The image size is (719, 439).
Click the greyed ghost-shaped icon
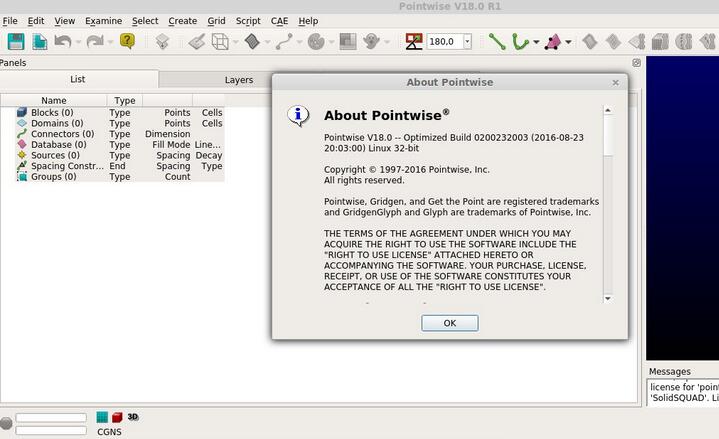pos(371,42)
